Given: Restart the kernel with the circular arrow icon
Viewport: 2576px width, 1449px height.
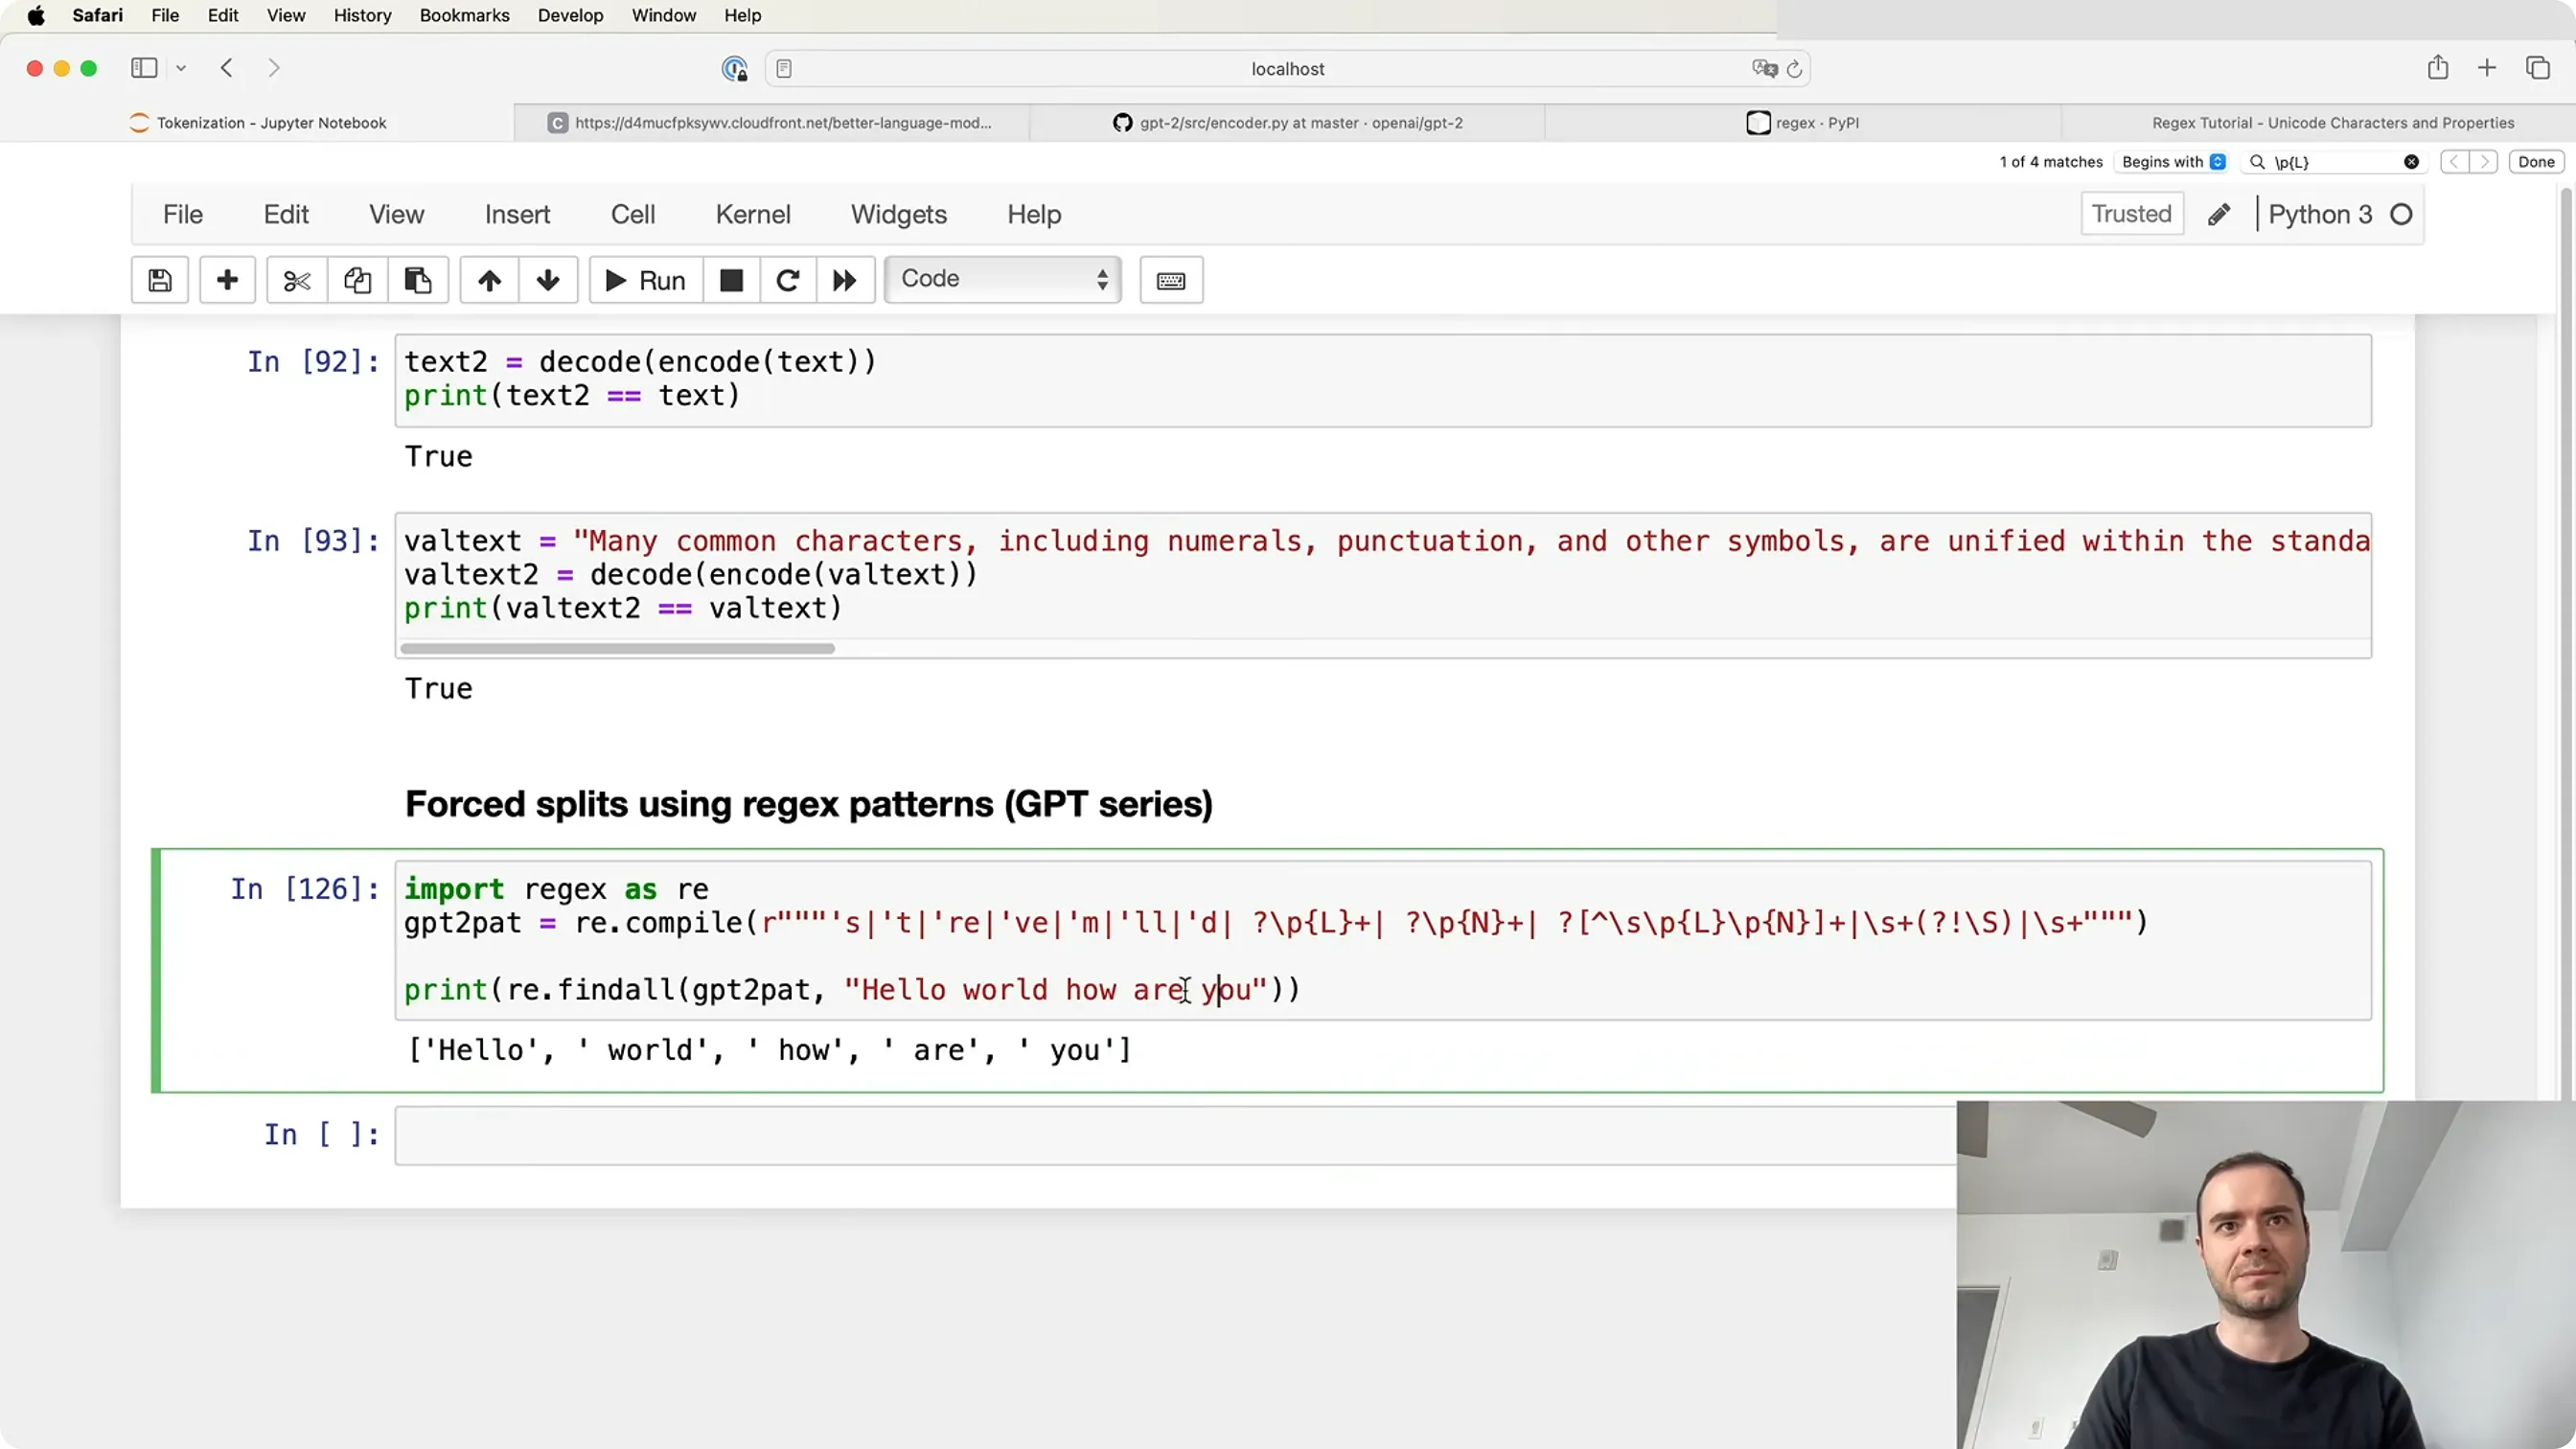Looking at the screenshot, I should pyautogui.click(x=788, y=280).
